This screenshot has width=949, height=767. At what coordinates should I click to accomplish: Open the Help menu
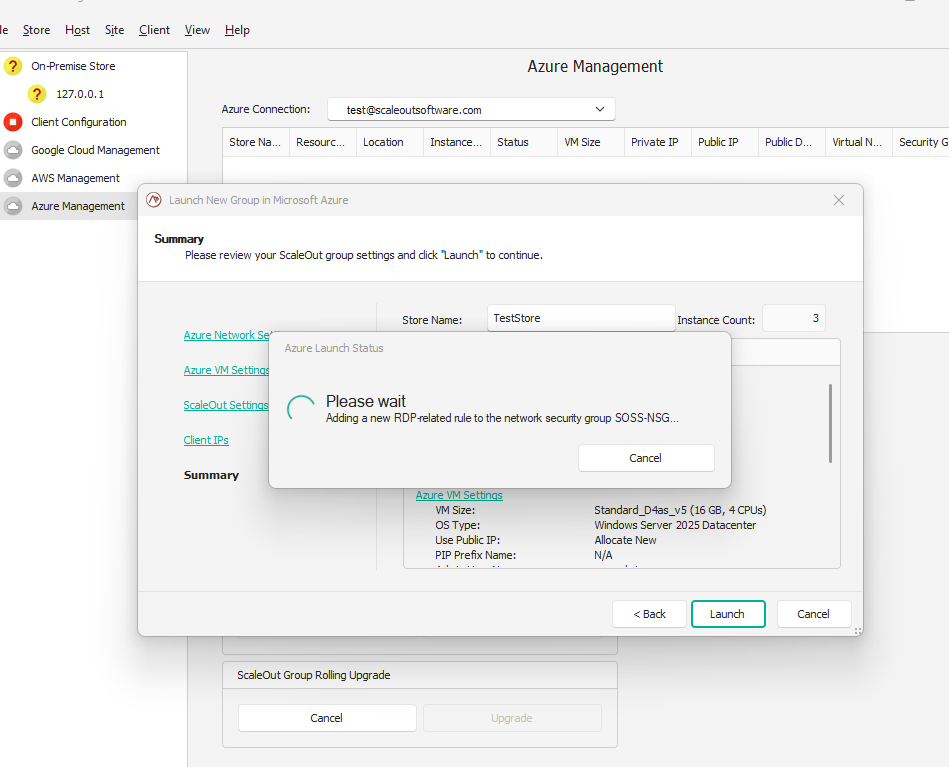click(237, 30)
